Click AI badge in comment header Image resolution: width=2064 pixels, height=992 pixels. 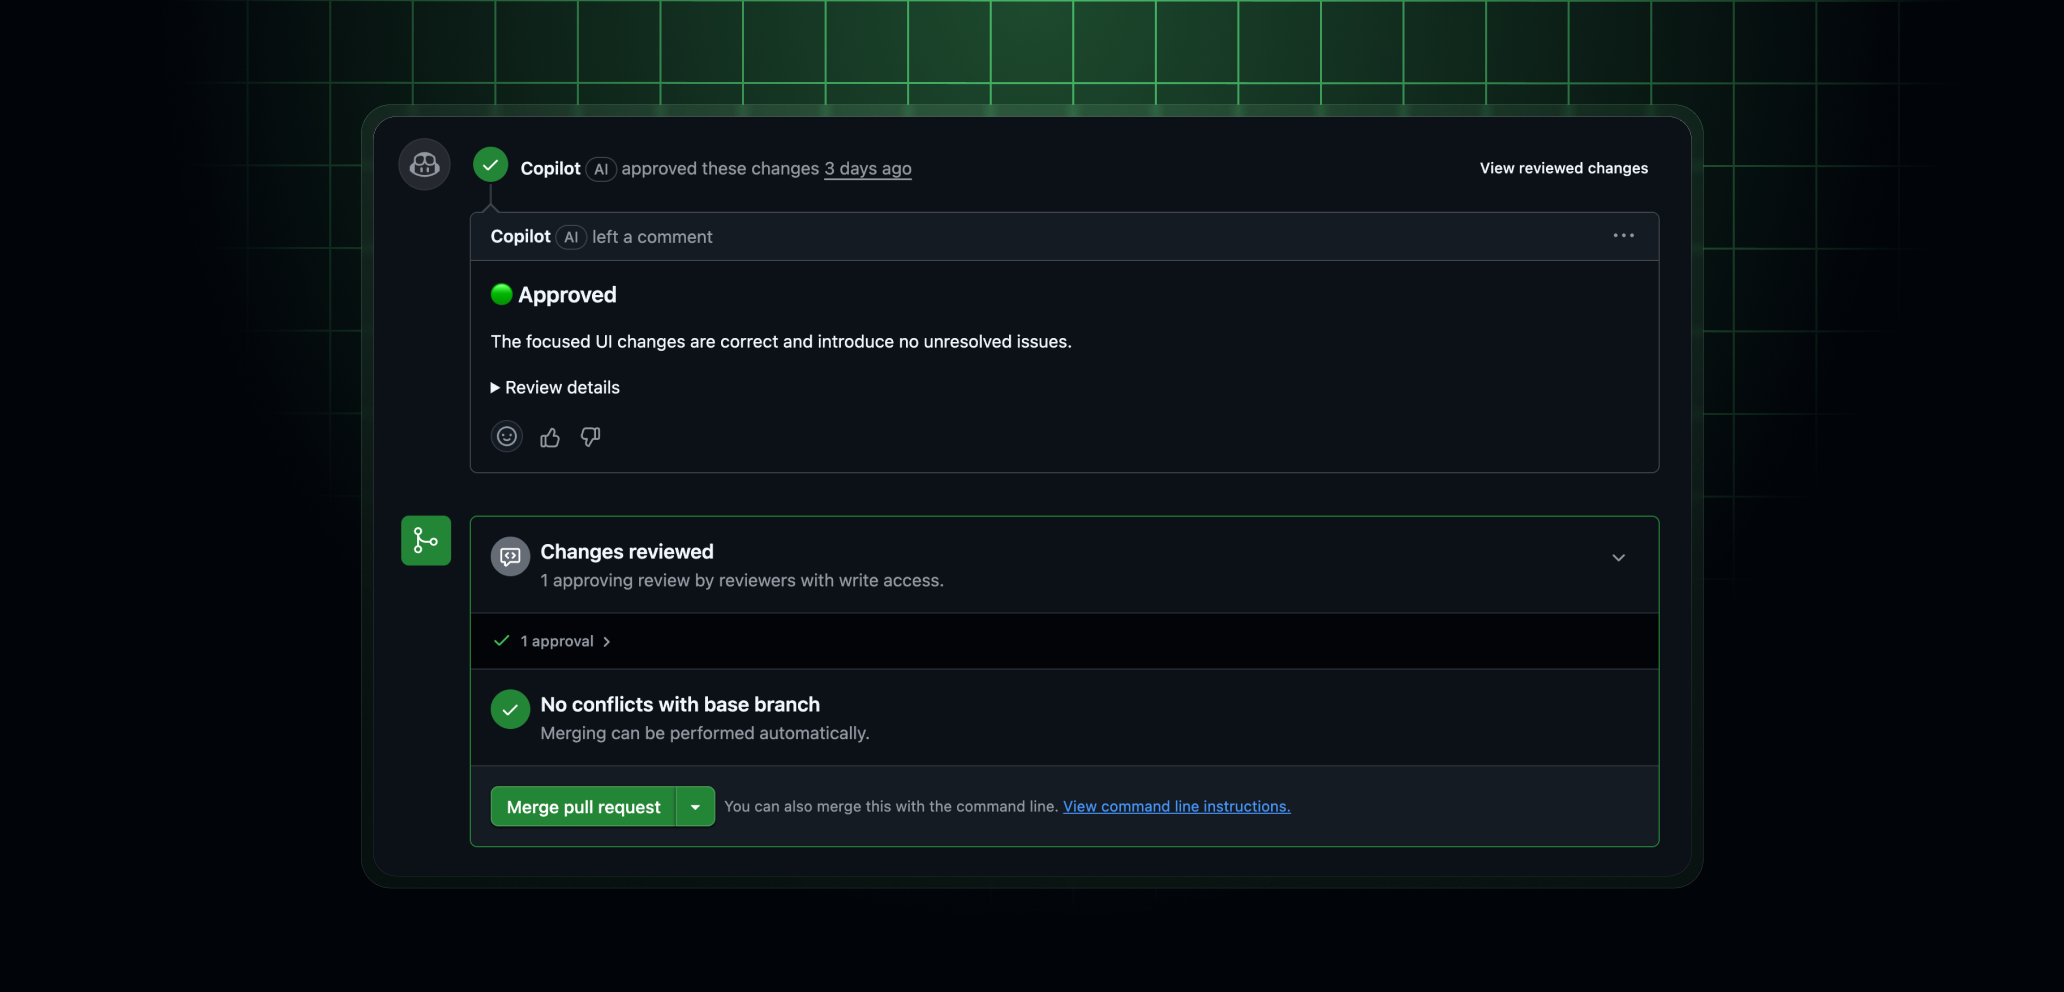tap(571, 238)
